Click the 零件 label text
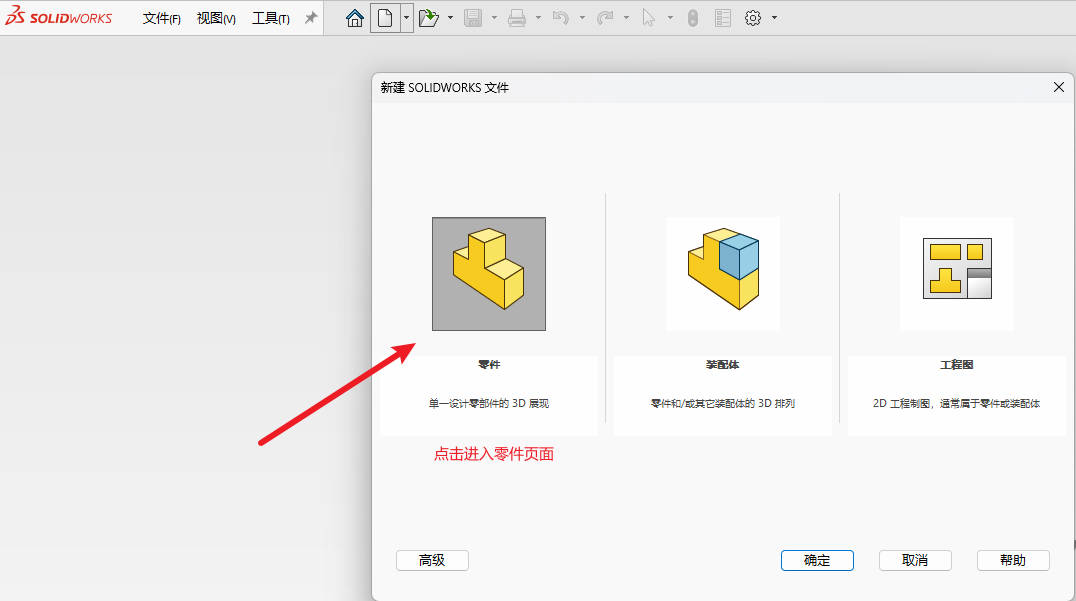 [x=489, y=364]
